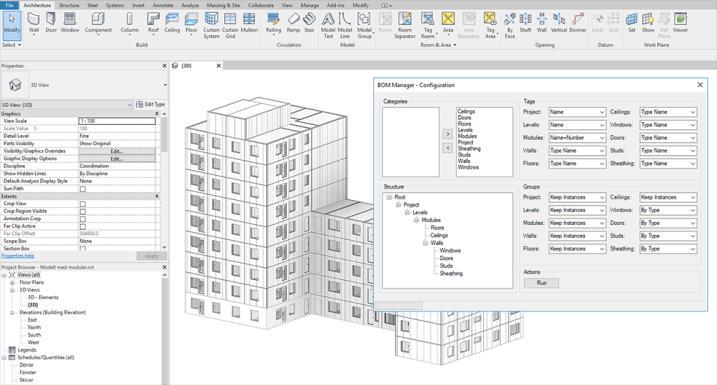Image resolution: width=717 pixels, height=385 pixels.
Task: Open the Properties help link
Action: point(18,256)
